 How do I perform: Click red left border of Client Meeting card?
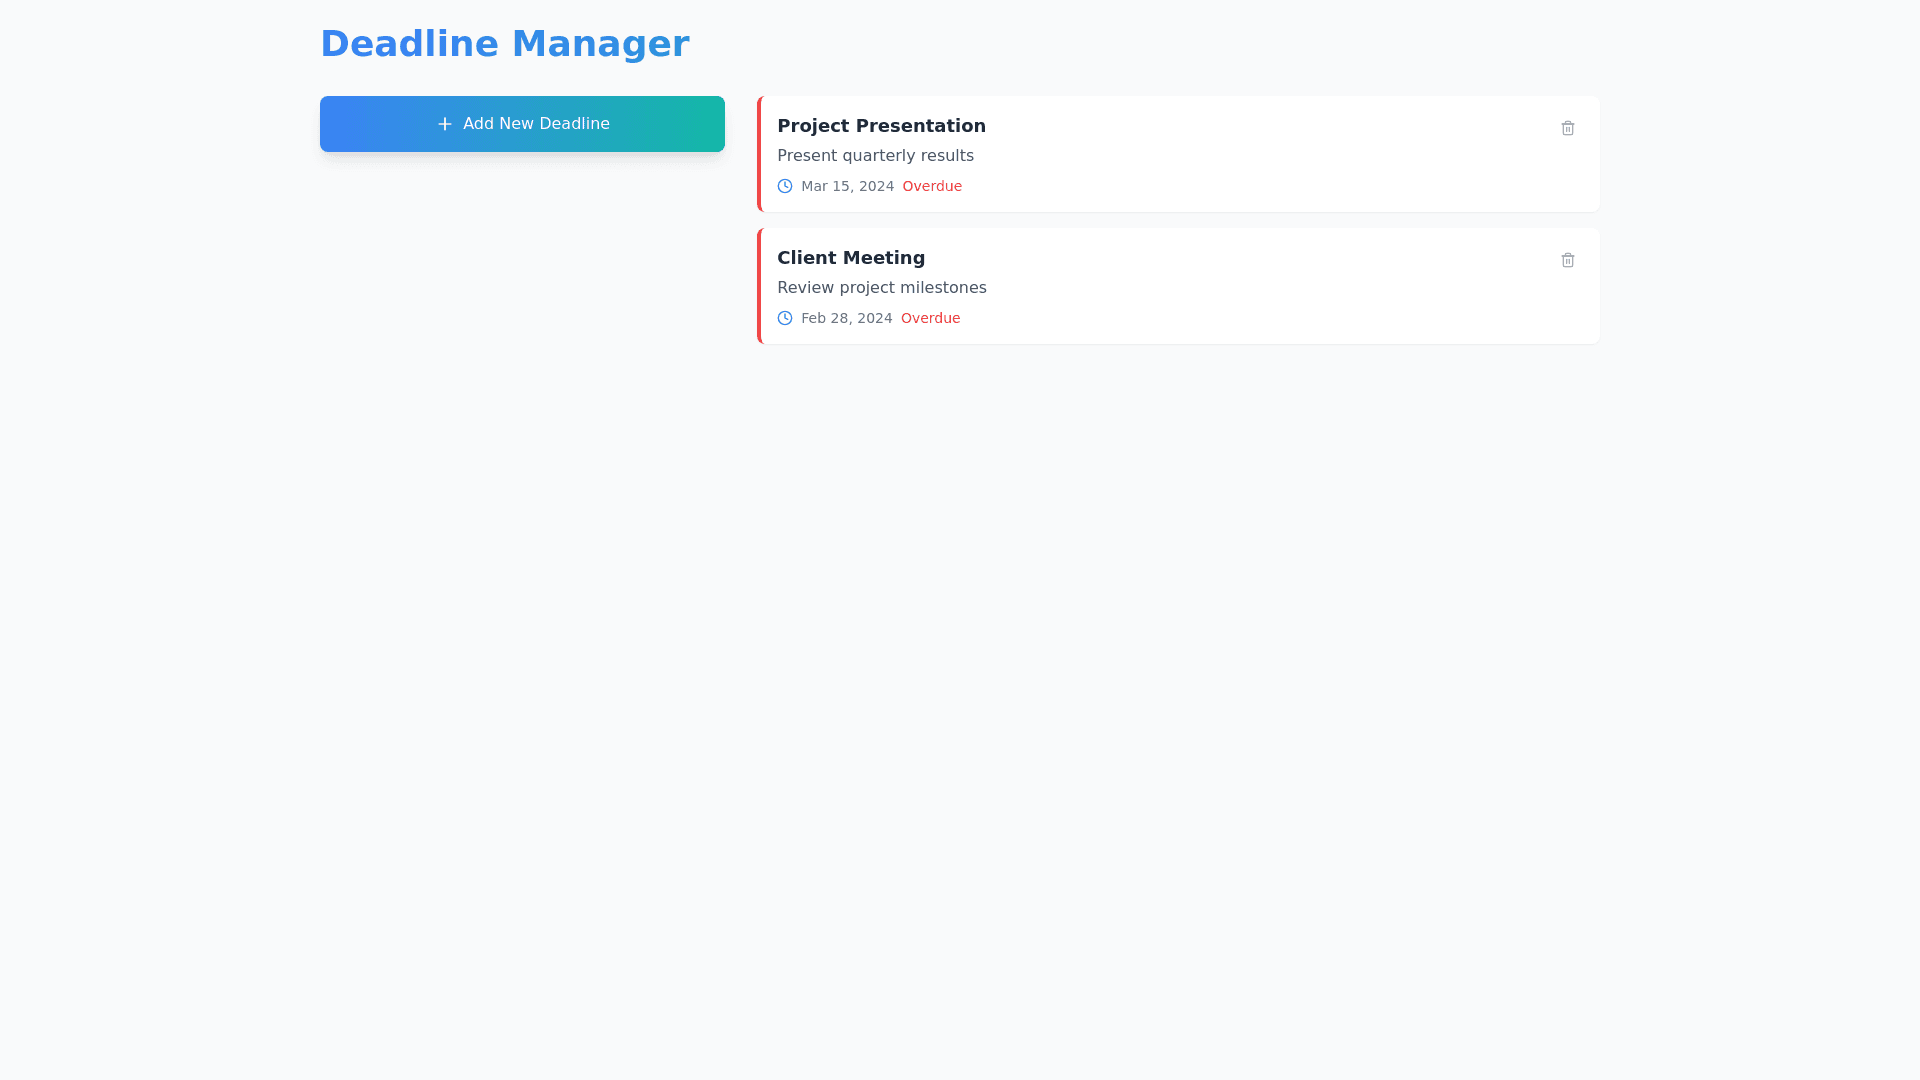pos(759,286)
